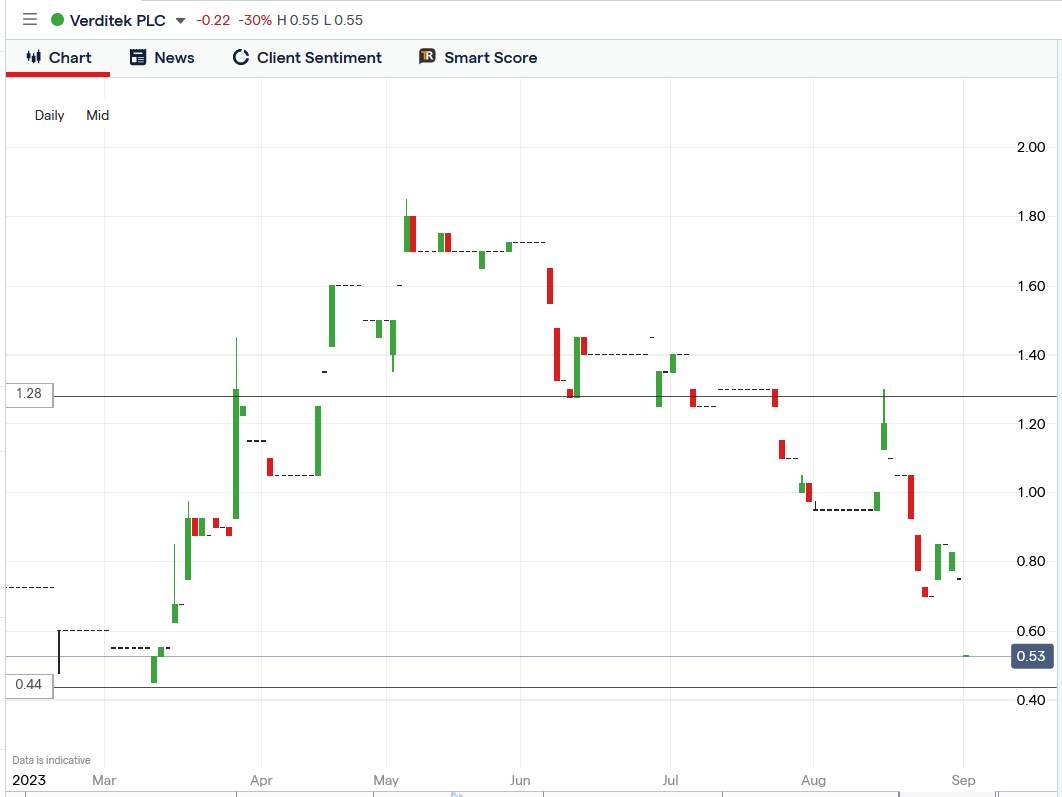The image size is (1062, 797).
Task: Click the H 0.55 high value
Action: coord(297,20)
